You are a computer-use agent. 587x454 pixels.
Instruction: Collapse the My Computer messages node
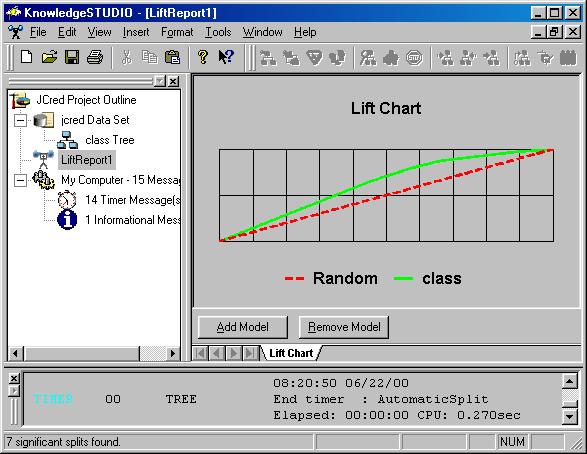point(21,181)
